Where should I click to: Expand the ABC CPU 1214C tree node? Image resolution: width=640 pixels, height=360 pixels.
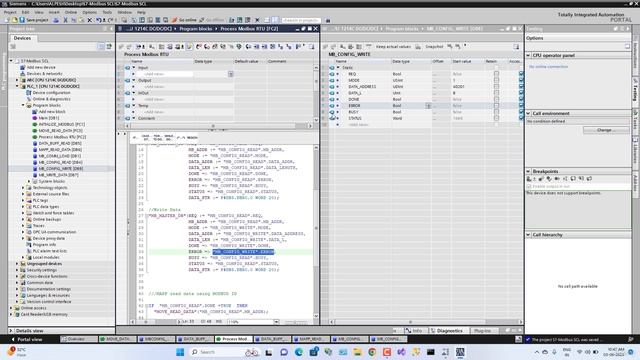(x=17, y=80)
